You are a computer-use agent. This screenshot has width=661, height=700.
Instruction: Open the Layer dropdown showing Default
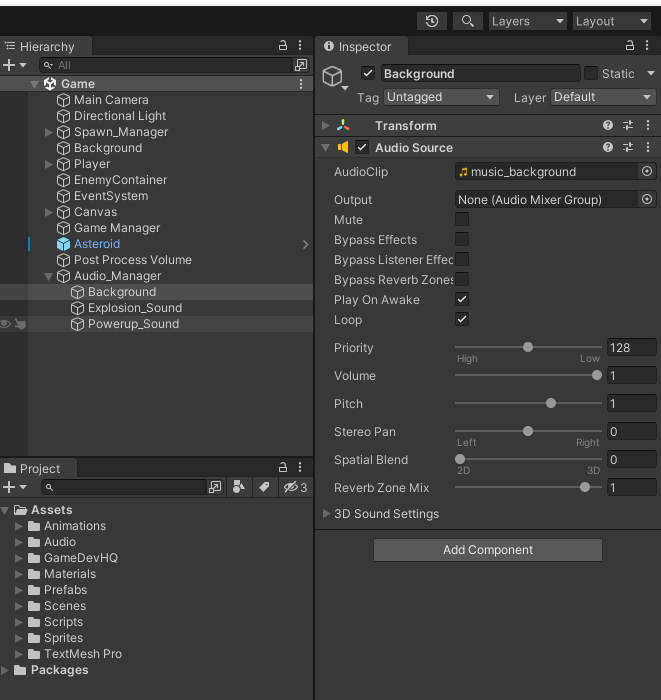pos(603,97)
